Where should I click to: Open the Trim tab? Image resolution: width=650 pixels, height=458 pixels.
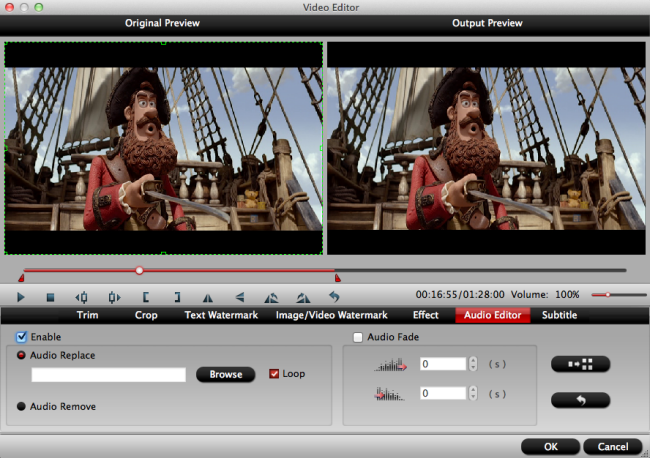87,315
